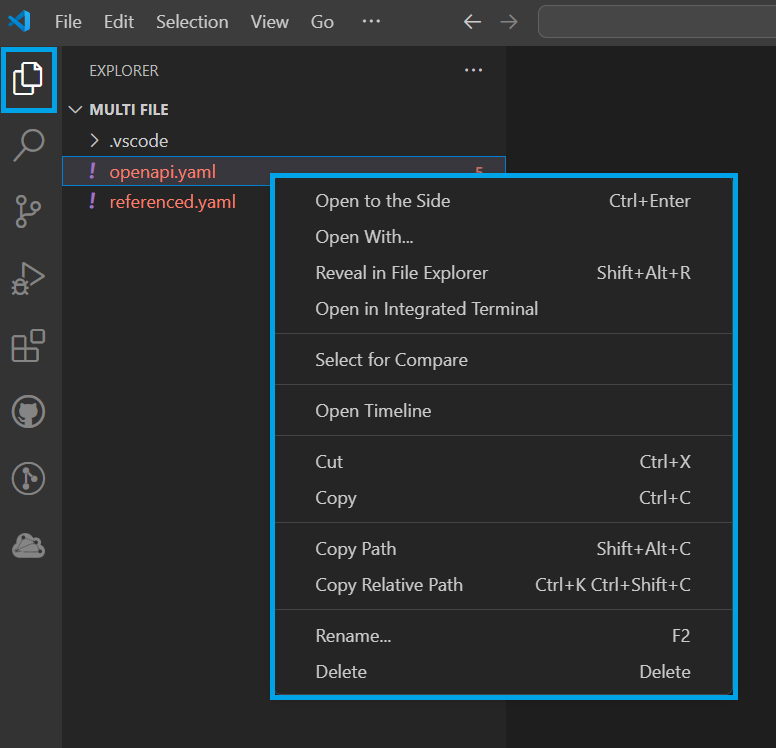Viewport: 776px width, 748px height.
Task: Choose Copy Relative Path
Action: (x=503, y=585)
